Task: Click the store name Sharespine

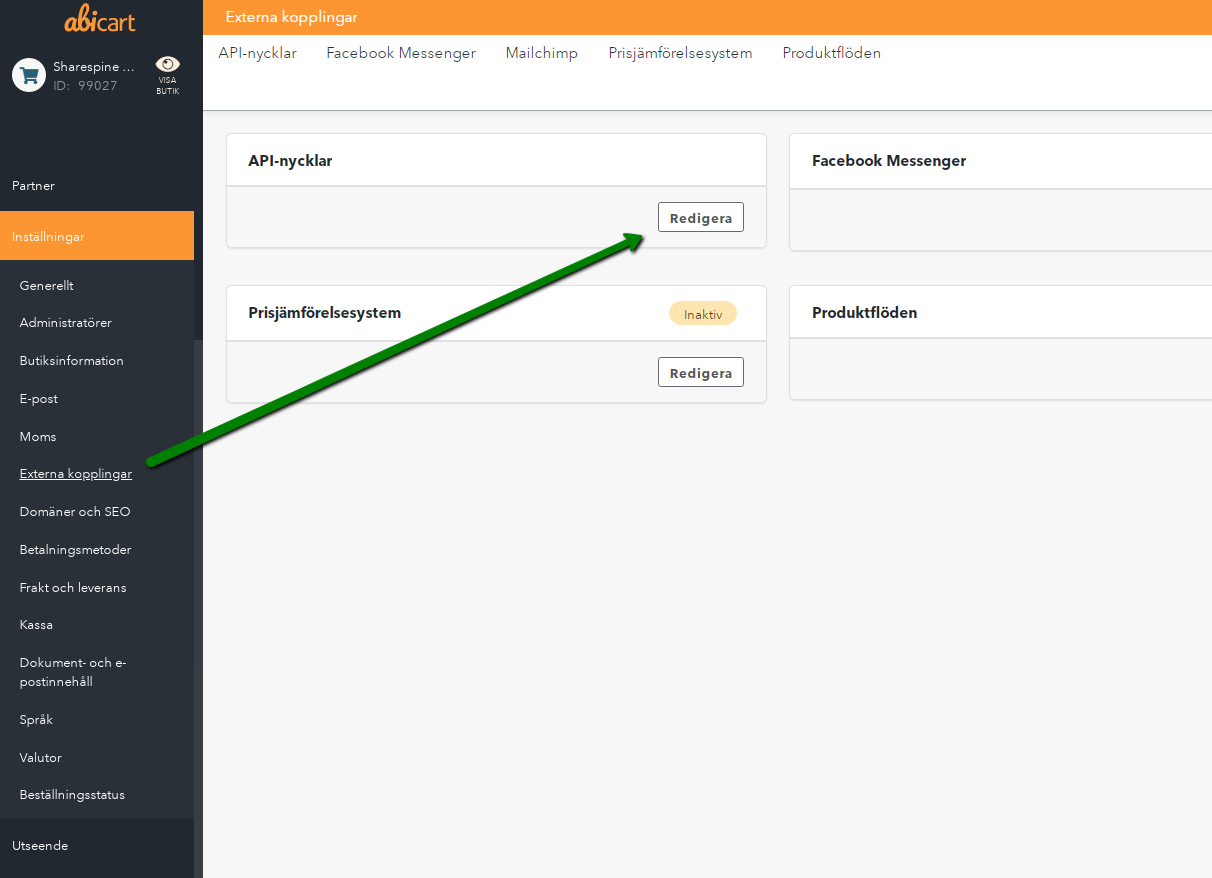Action: coord(93,67)
